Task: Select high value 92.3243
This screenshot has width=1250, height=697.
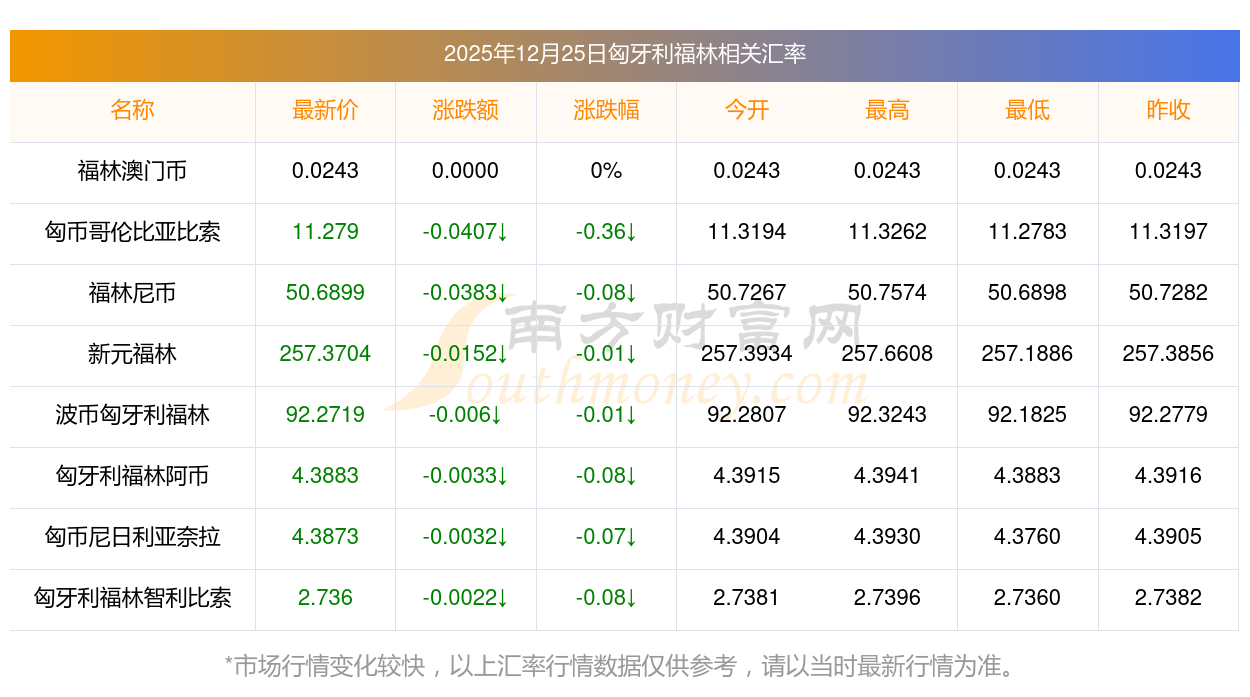Action: 887,415
